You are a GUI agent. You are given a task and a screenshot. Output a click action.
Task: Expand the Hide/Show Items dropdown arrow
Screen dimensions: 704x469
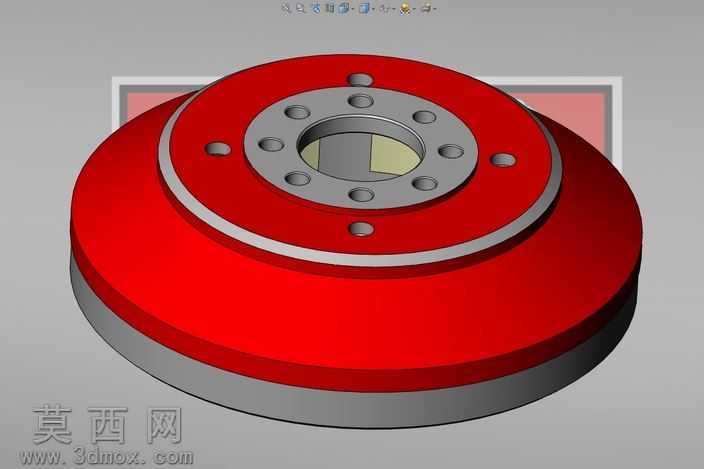394,9
